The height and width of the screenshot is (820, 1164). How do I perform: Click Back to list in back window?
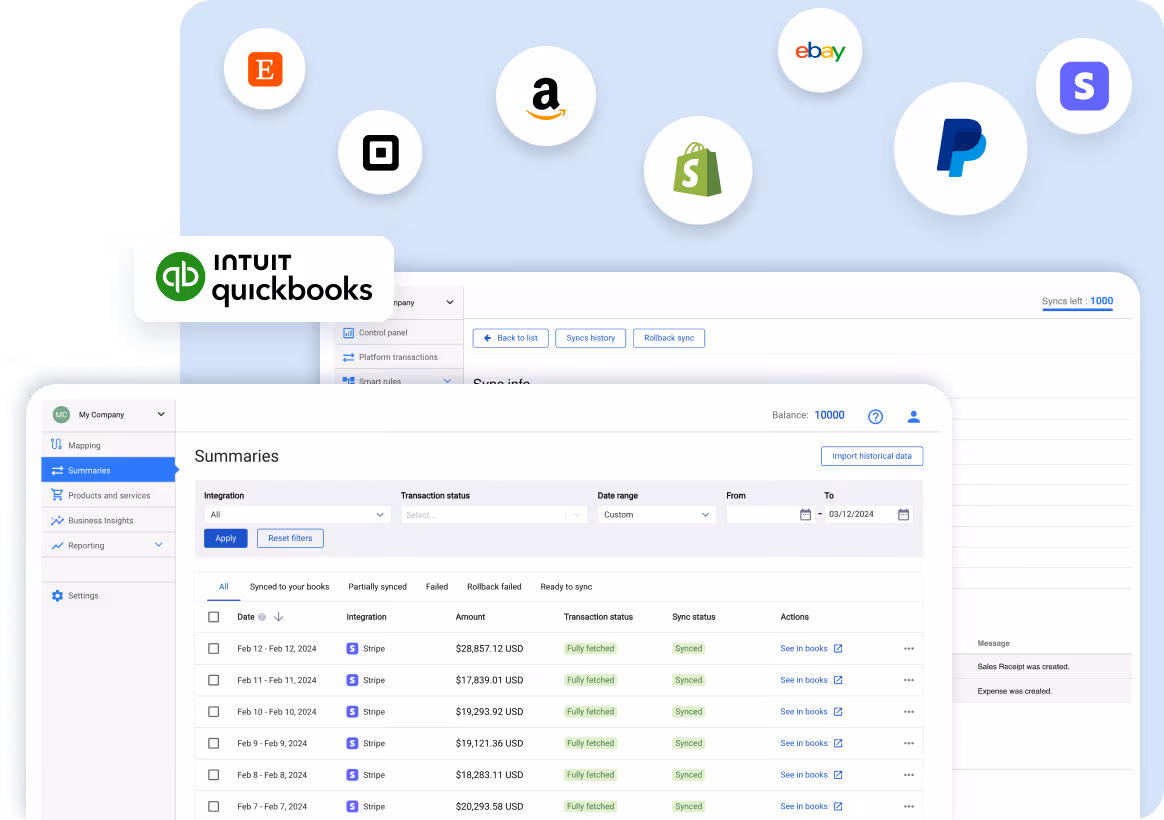click(x=511, y=338)
